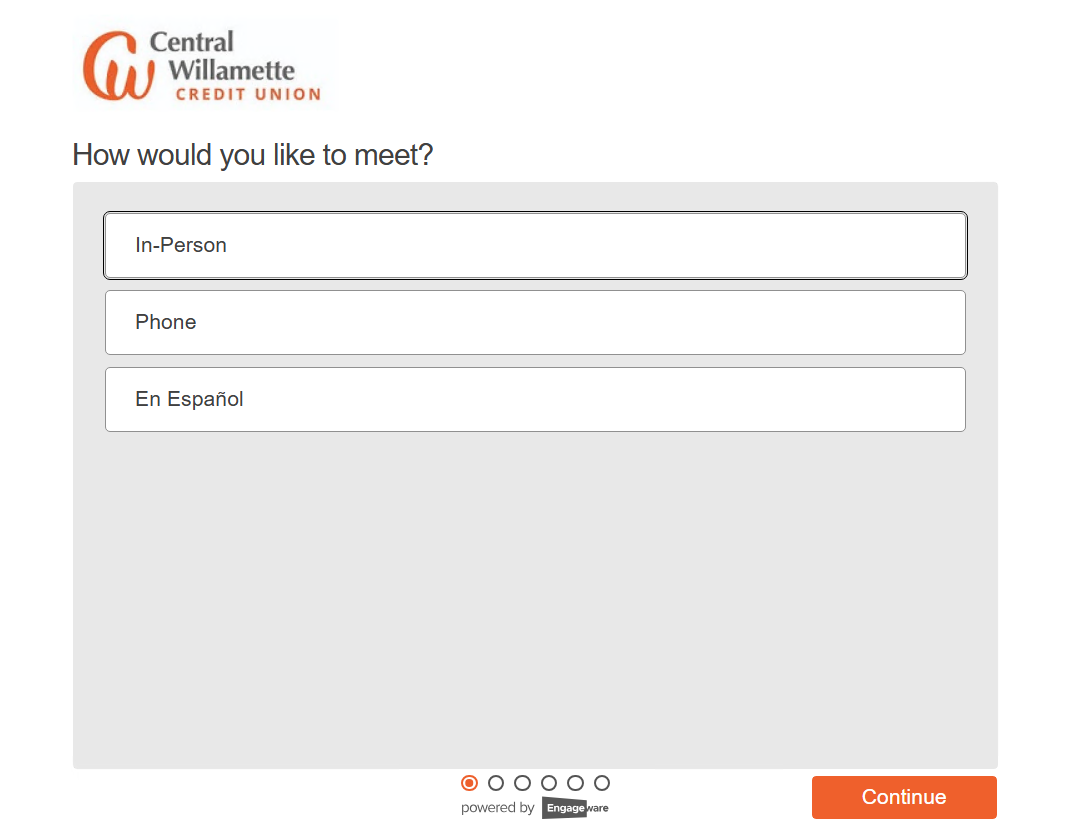This screenshot has height=836, width=1069.
Task: Click the empty gray panel below En Español
Action: [x=535, y=600]
